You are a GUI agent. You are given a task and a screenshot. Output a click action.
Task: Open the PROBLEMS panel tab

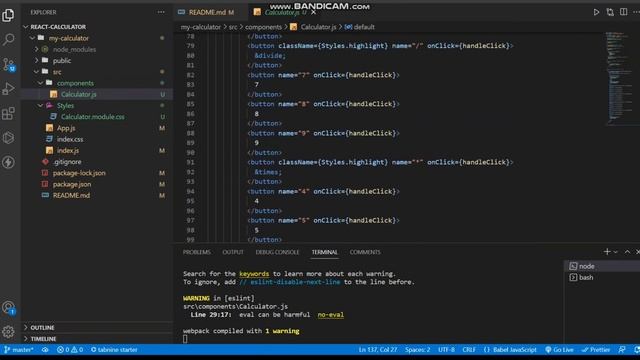(x=197, y=252)
